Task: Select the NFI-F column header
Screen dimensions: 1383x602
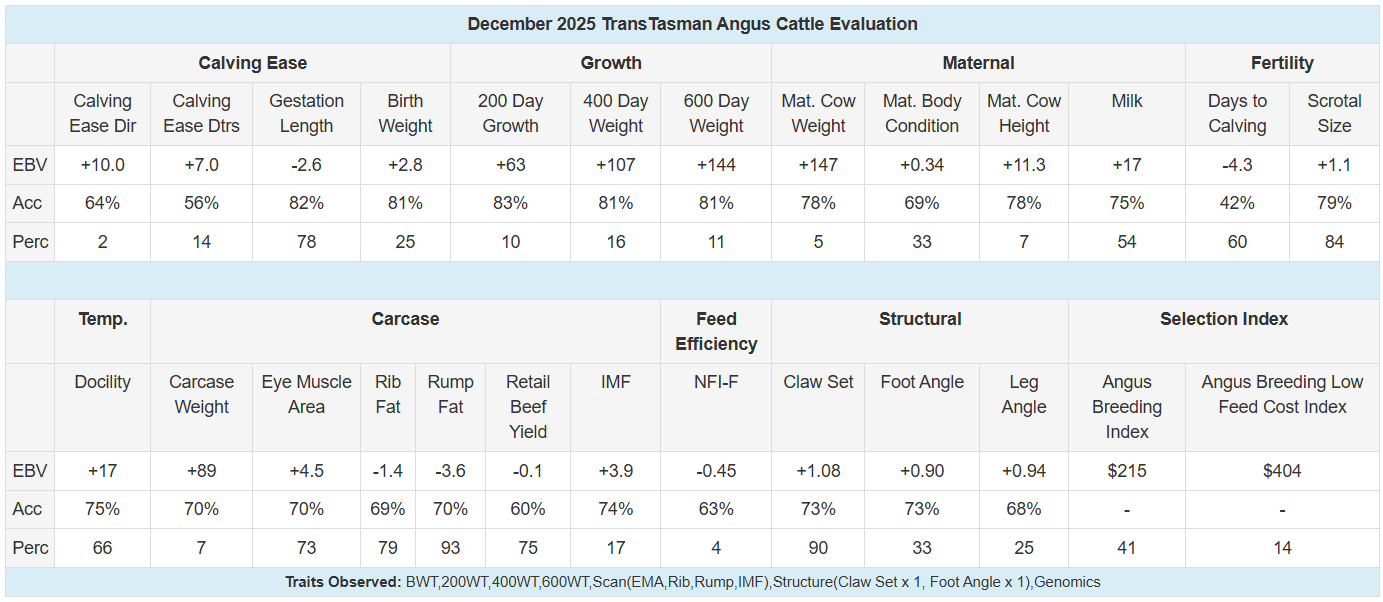Action: [x=716, y=382]
